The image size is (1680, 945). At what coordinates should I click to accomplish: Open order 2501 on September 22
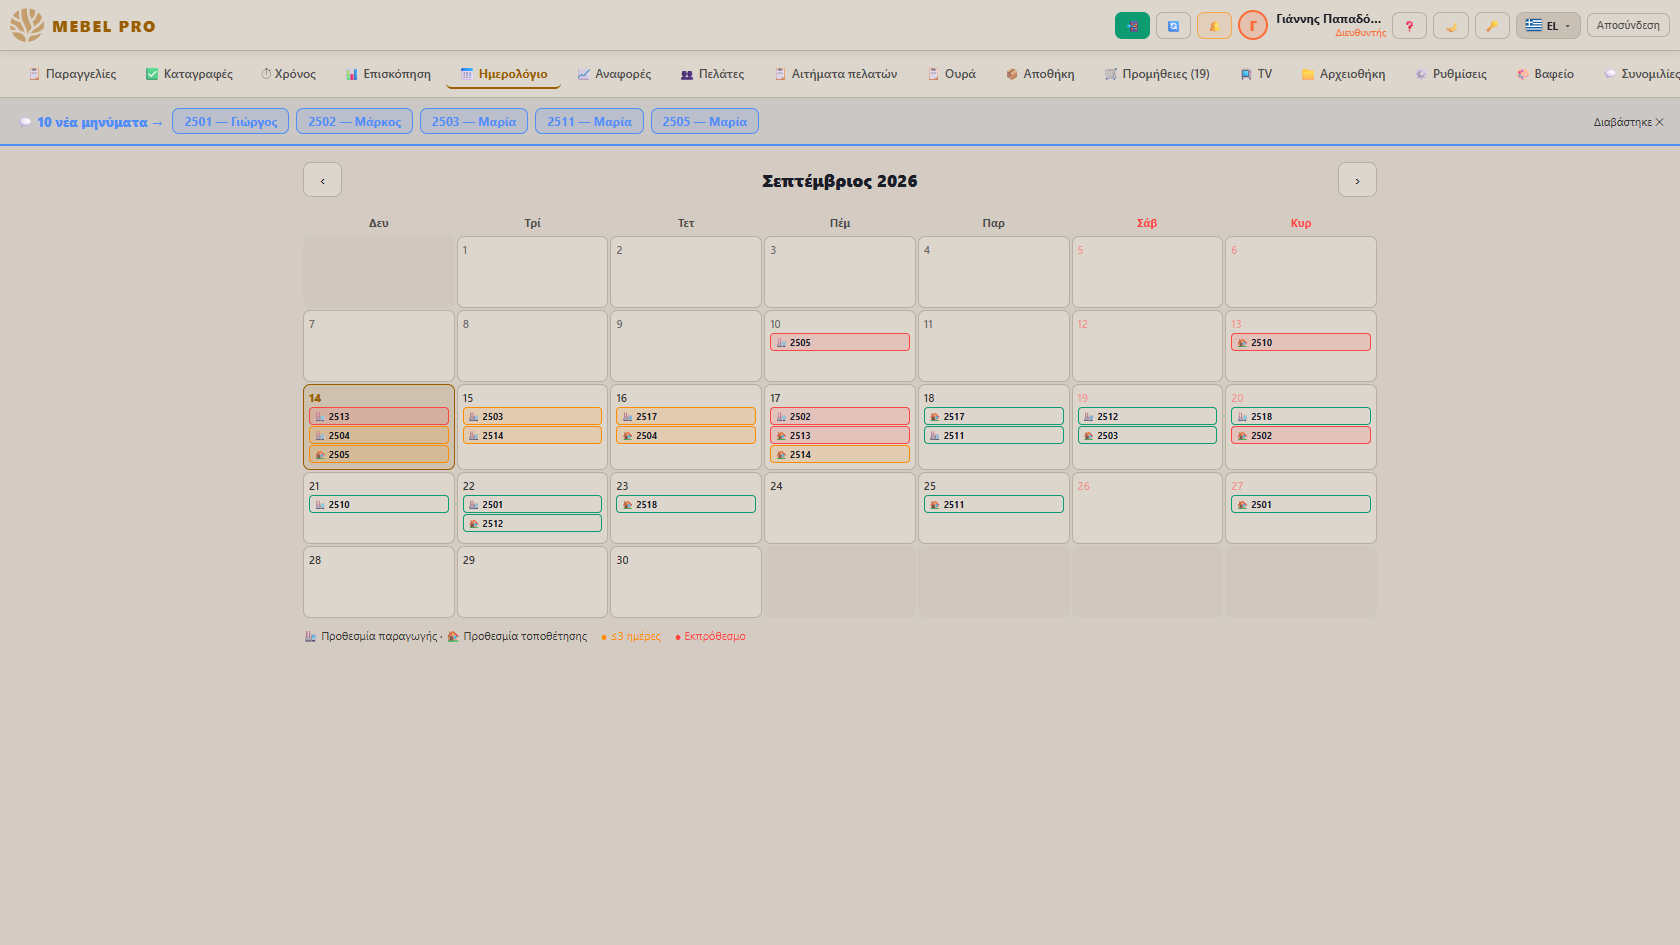532,504
